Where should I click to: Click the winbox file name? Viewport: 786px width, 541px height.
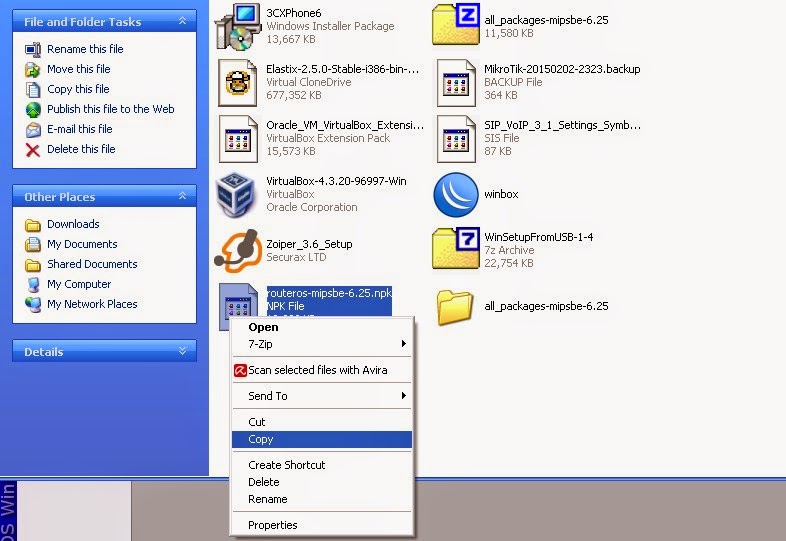coord(501,195)
